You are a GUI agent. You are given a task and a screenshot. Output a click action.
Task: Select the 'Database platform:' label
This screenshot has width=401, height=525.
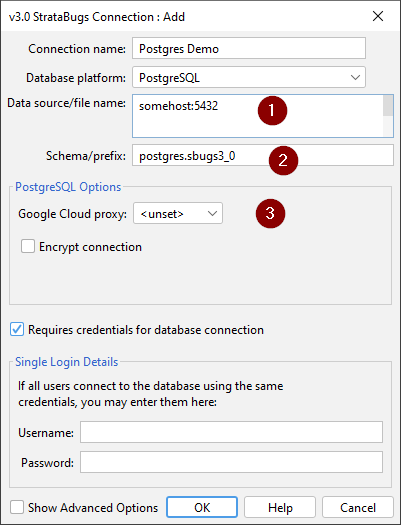point(76,78)
